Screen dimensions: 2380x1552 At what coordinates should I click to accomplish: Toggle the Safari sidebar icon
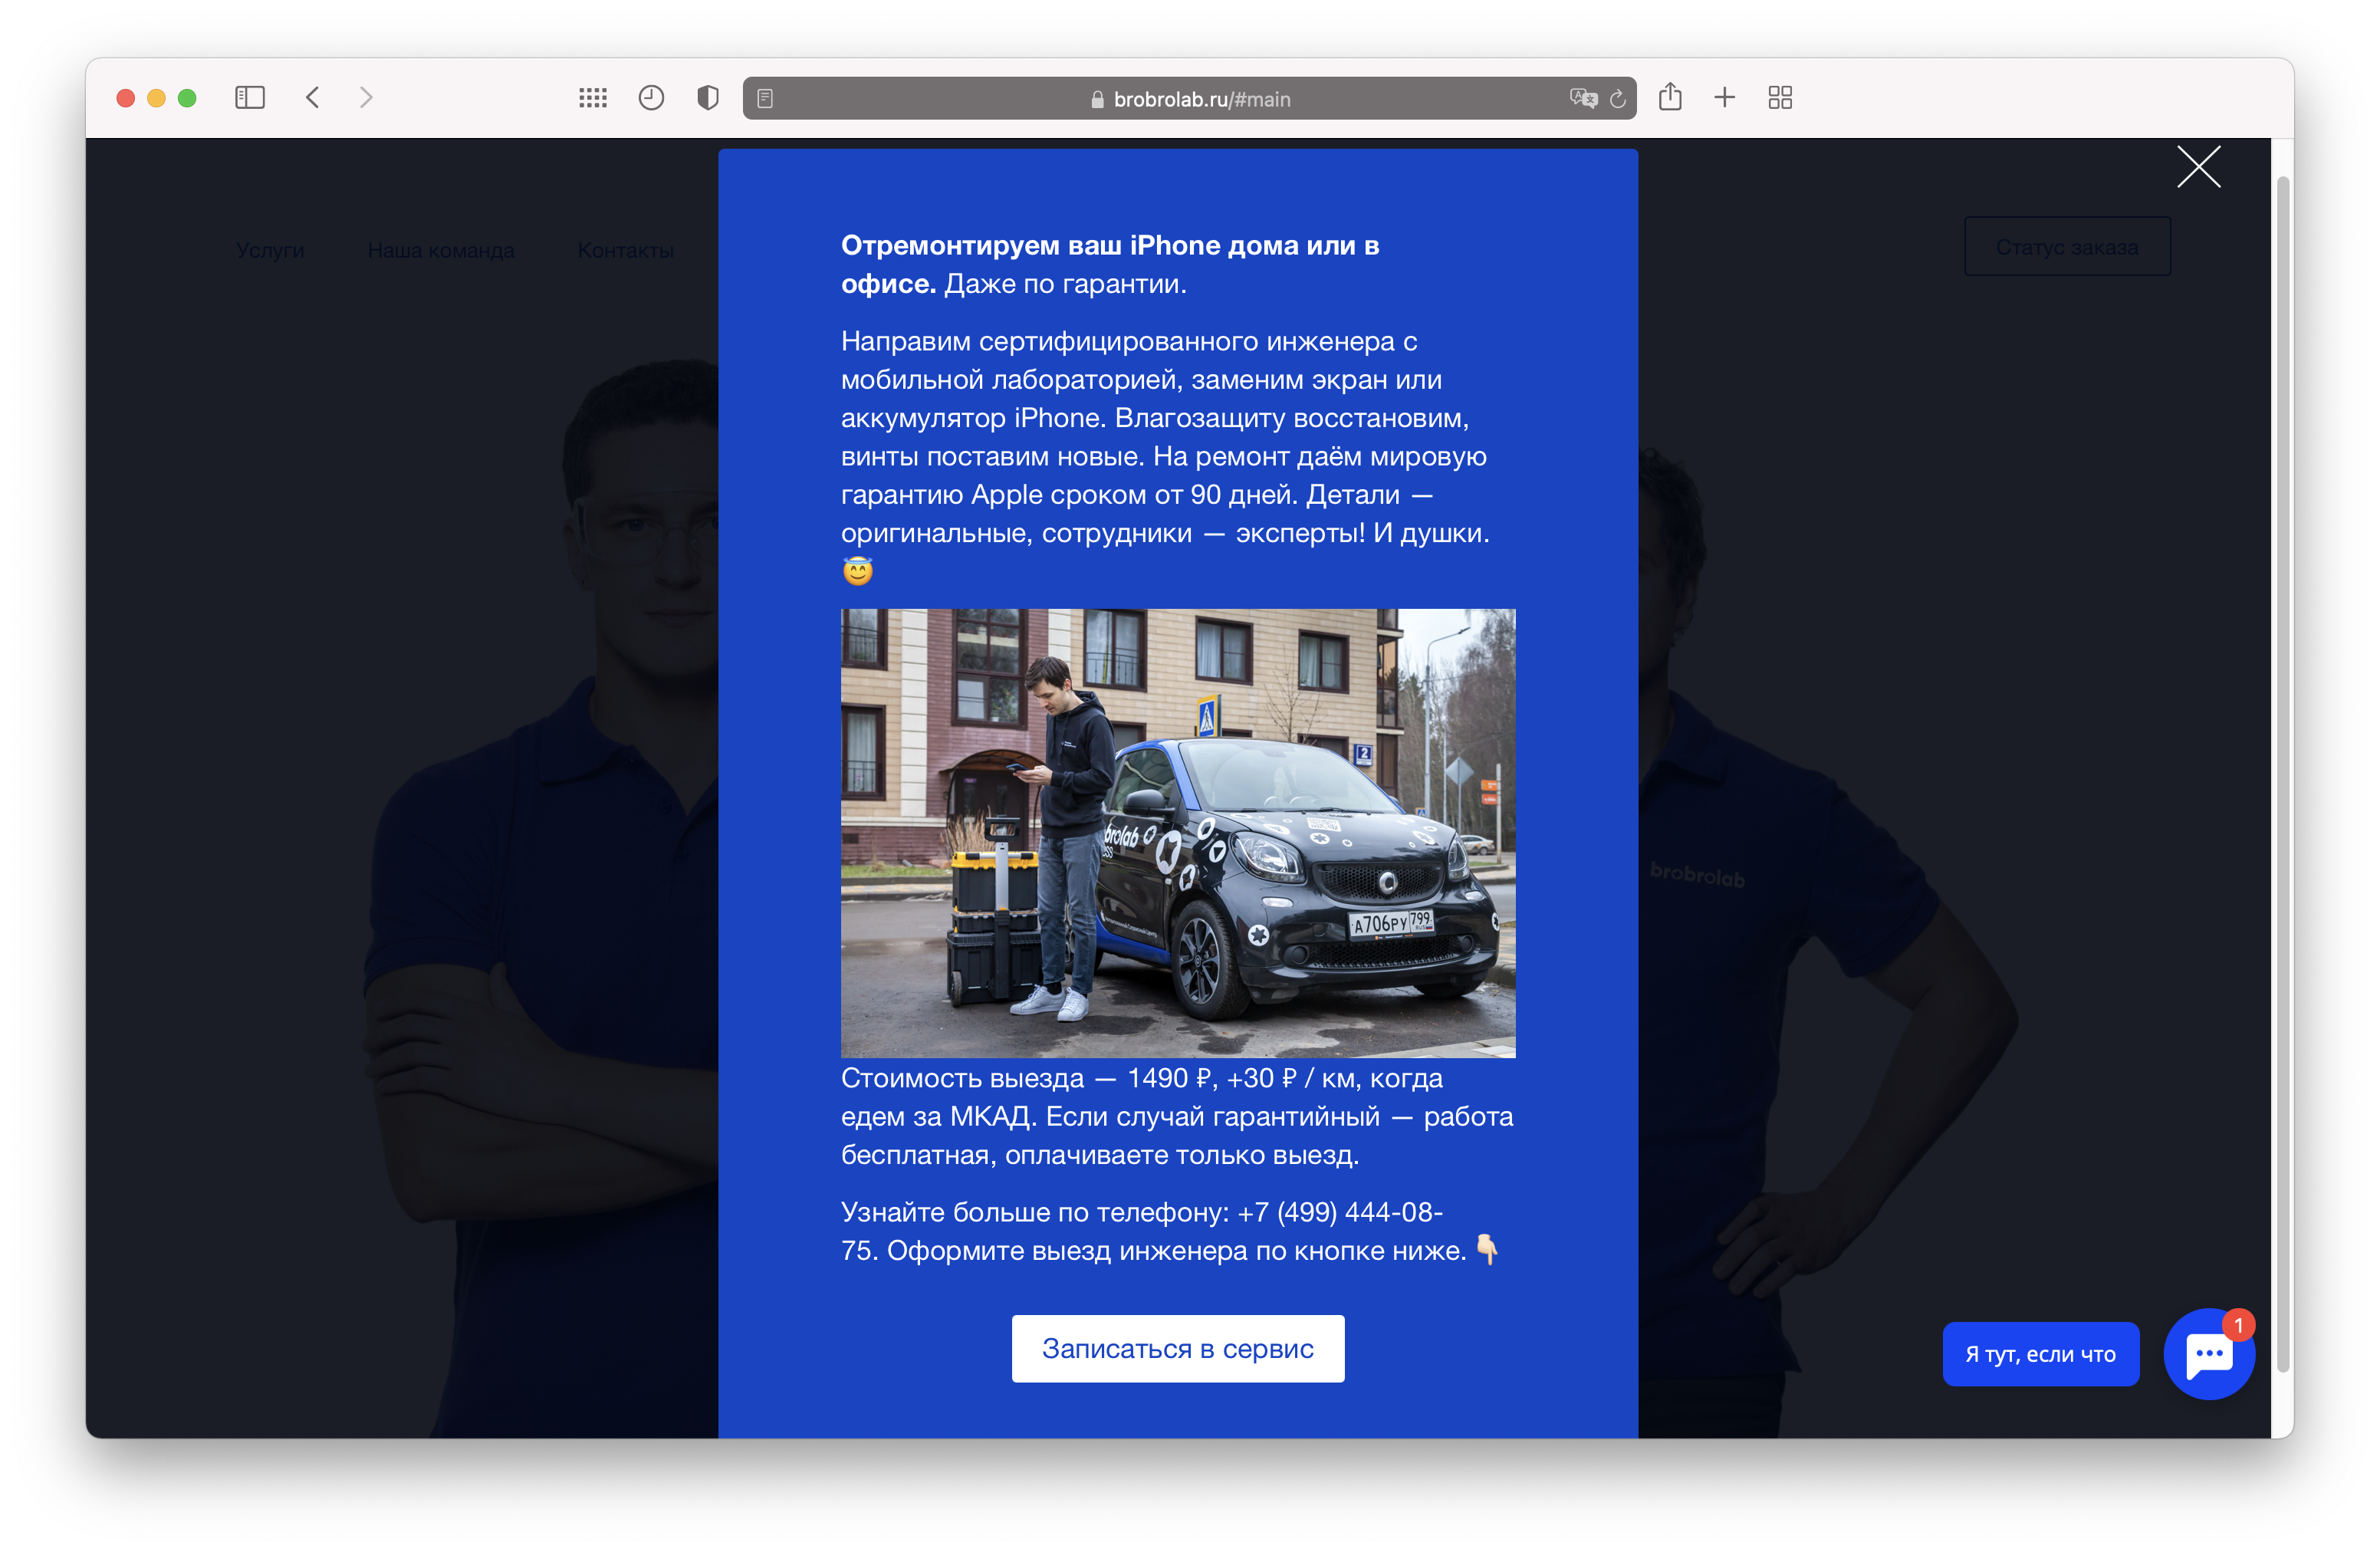249,98
